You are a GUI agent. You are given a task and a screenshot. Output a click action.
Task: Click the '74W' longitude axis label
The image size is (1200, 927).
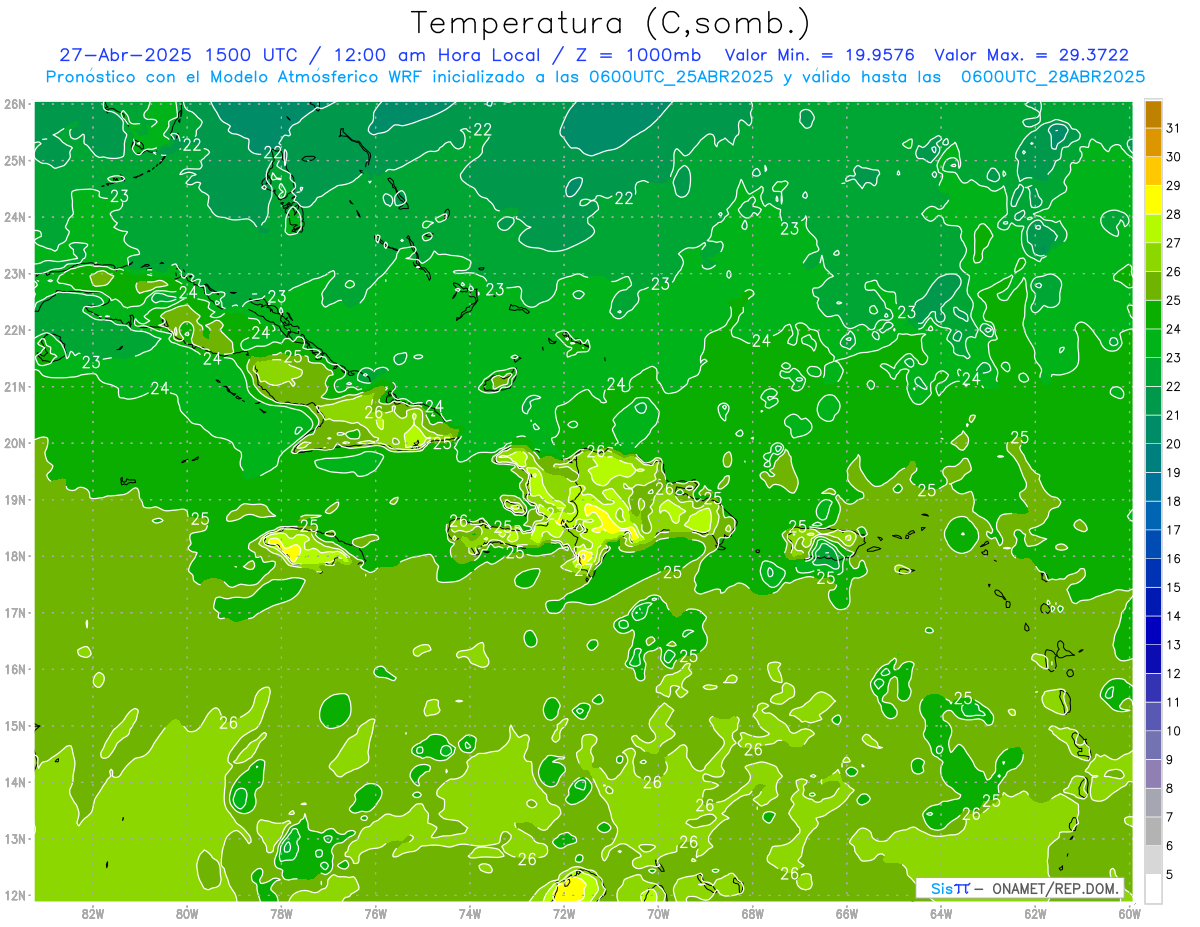tap(470, 913)
